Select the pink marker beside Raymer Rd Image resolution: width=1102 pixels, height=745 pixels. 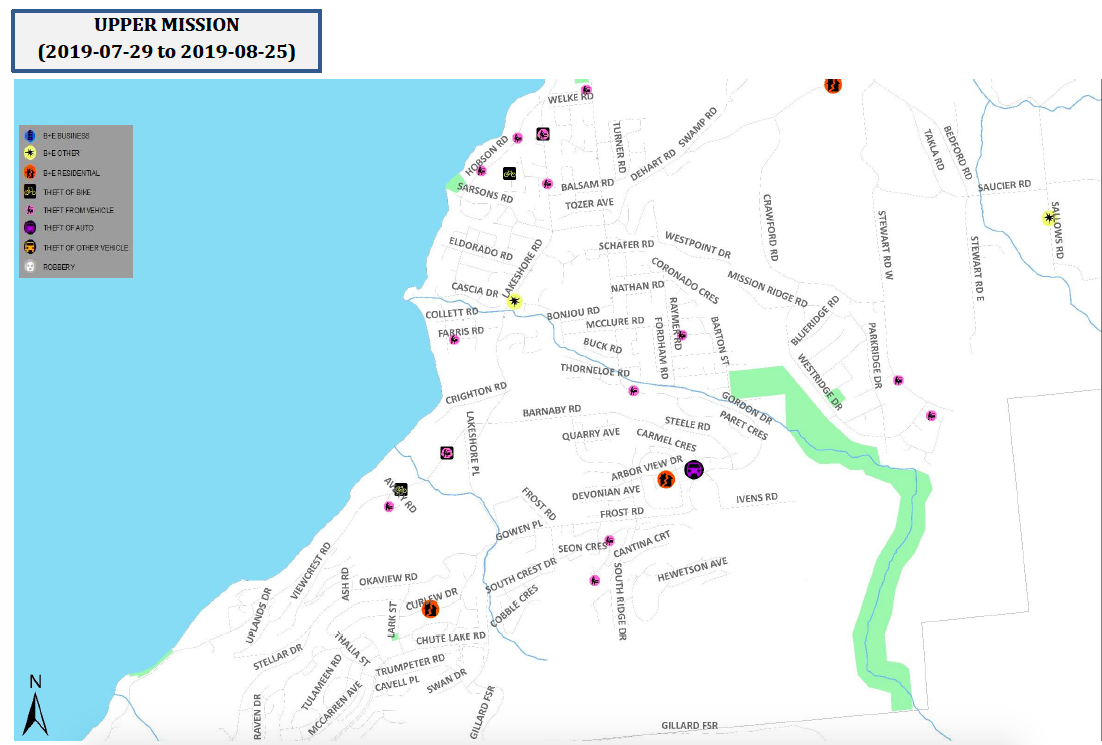(x=682, y=335)
